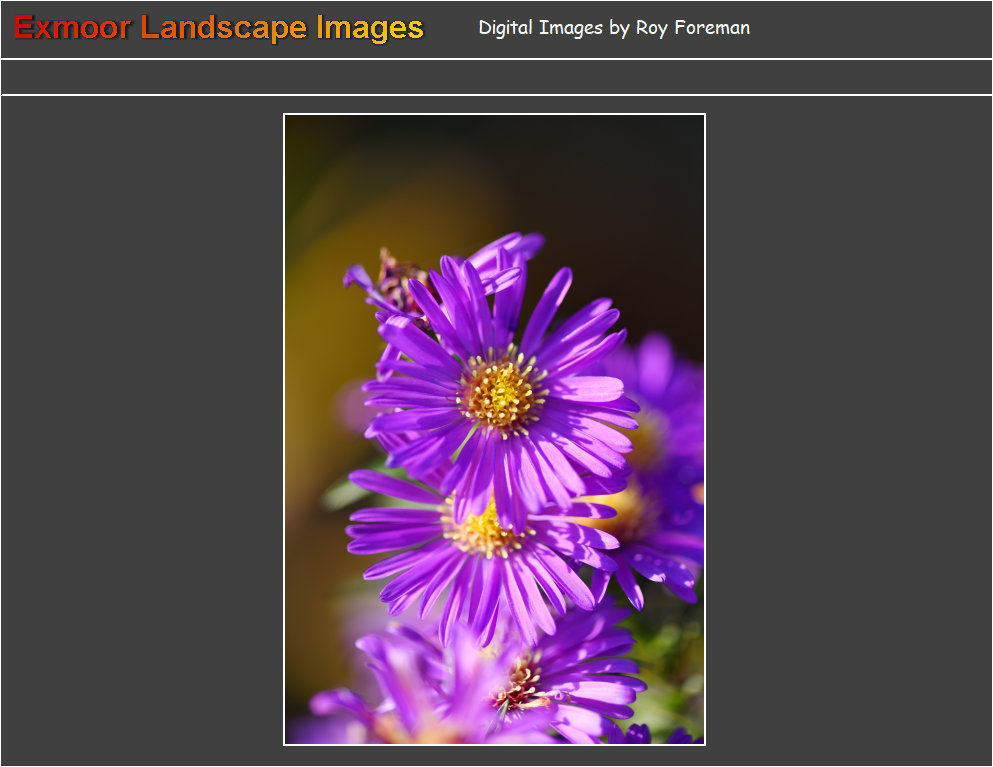Click the empty grey area left of photo

140,430
